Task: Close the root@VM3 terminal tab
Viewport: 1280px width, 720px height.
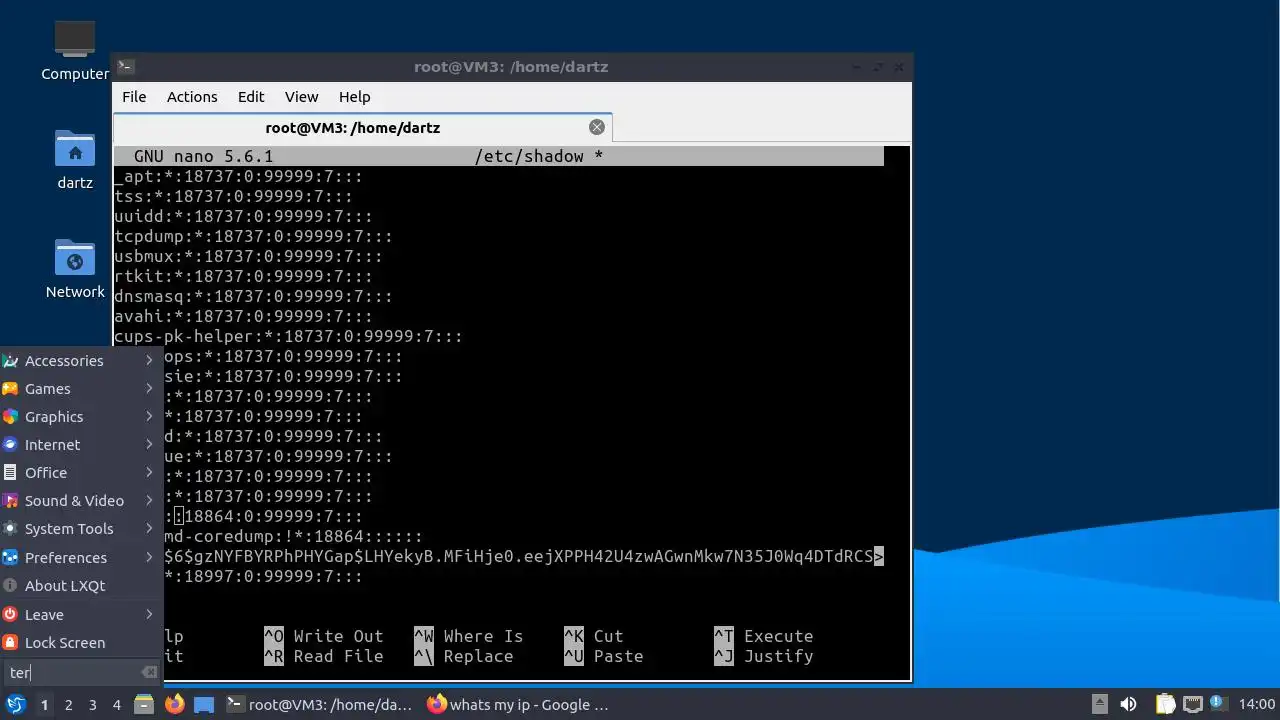Action: point(597,127)
